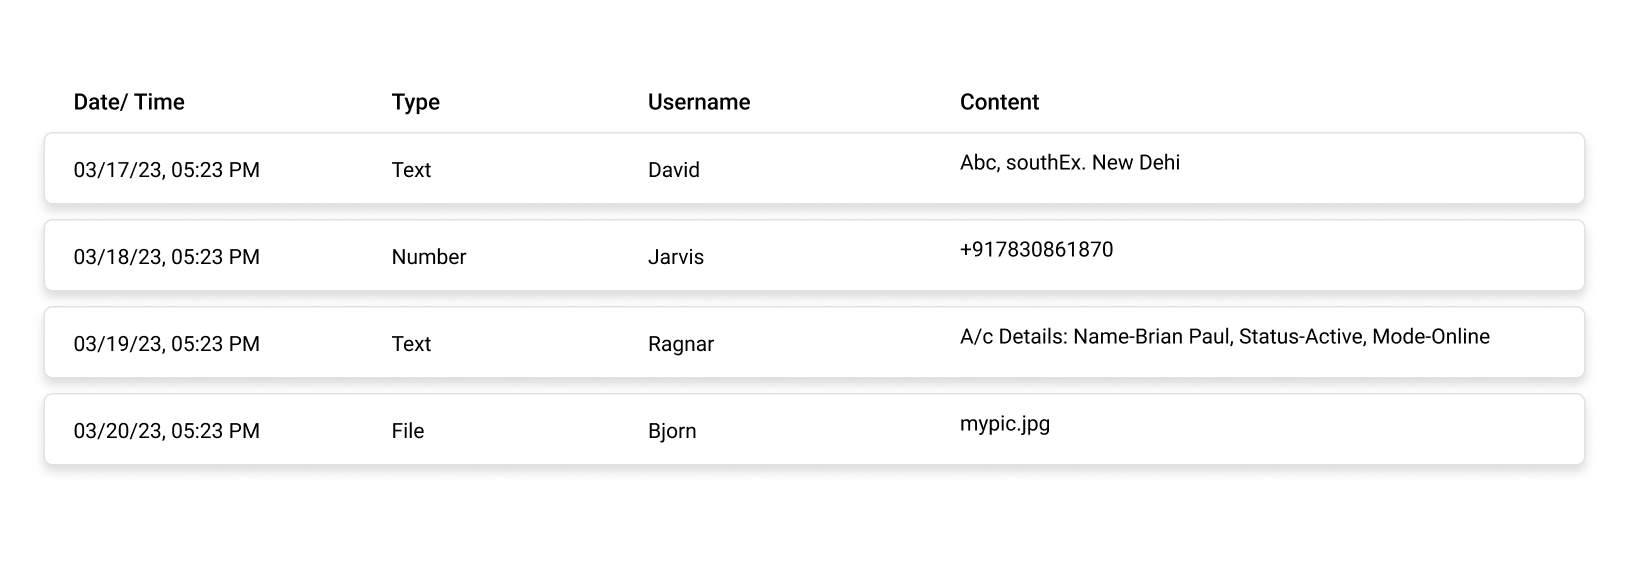Click the File type cell
Image resolution: width=1626 pixels, height=564 pixels.
pyautogui.click(x=408, y=431)
